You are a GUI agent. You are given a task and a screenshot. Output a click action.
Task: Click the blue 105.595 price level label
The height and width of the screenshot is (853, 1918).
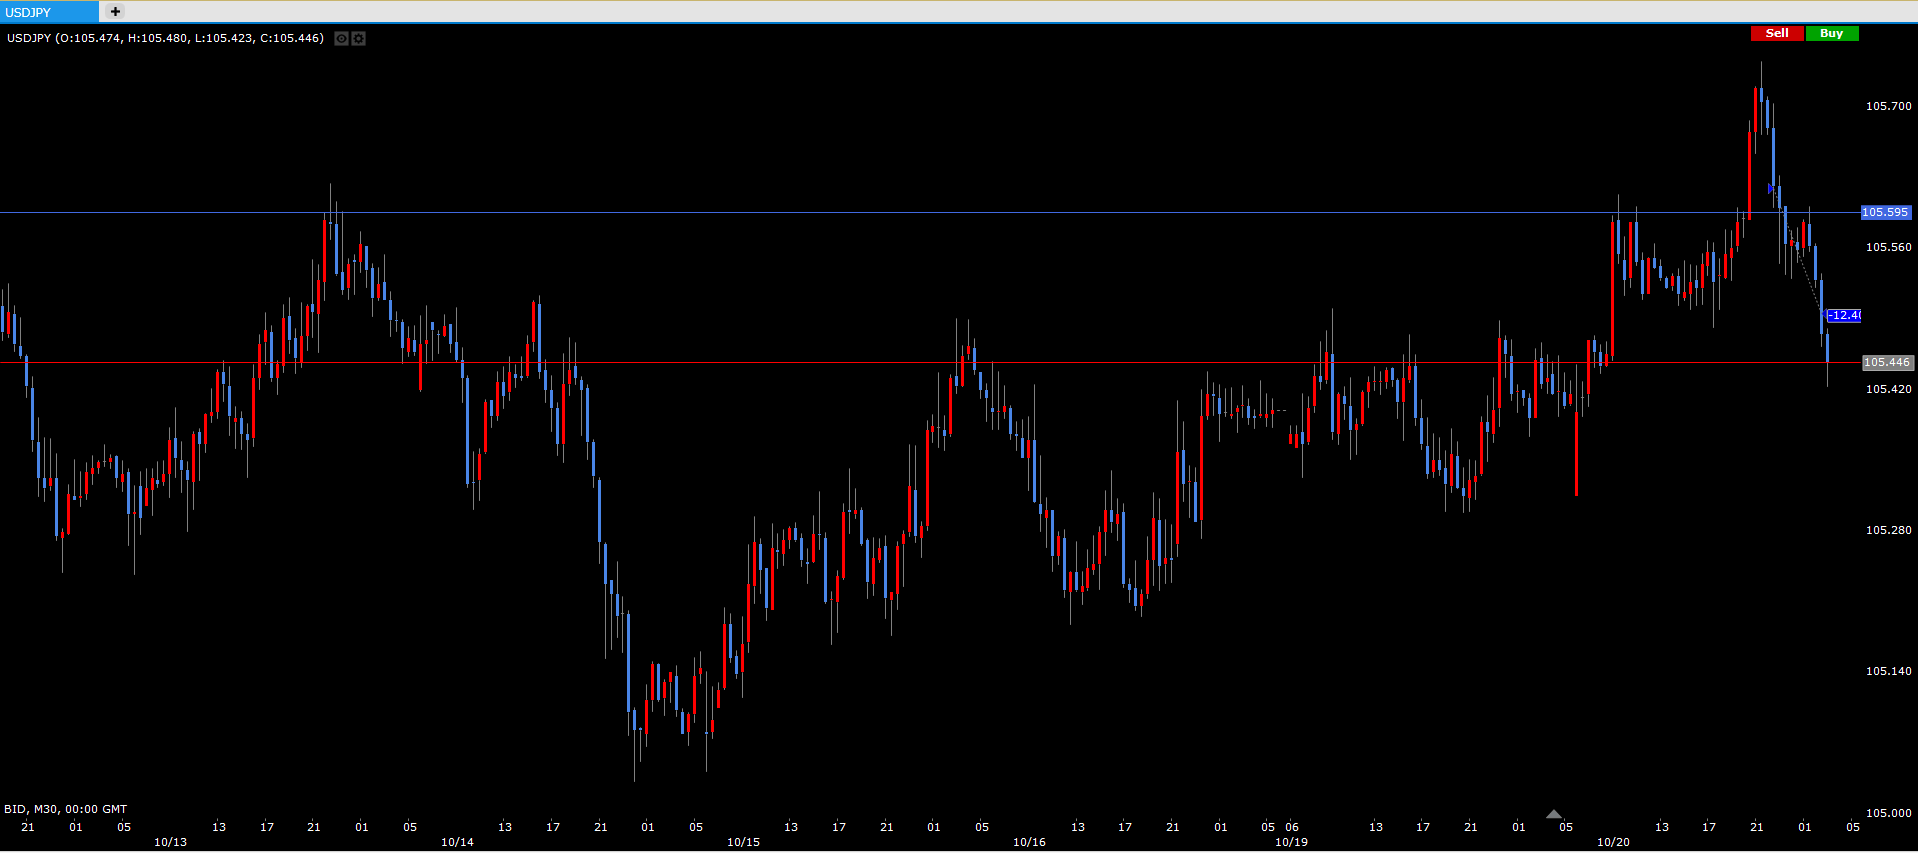point(1885,212)
